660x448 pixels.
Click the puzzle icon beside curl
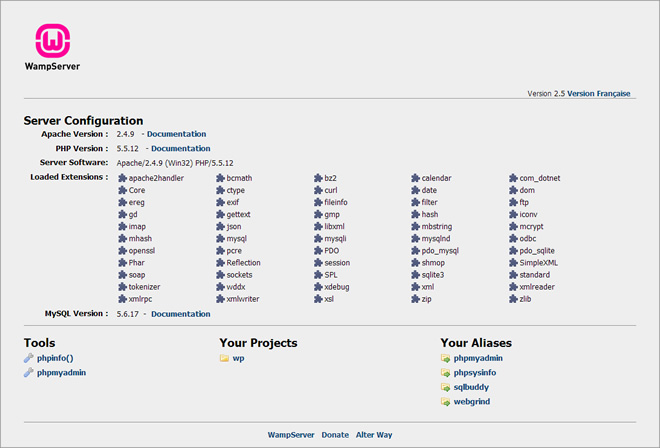(x=318, y=190)
